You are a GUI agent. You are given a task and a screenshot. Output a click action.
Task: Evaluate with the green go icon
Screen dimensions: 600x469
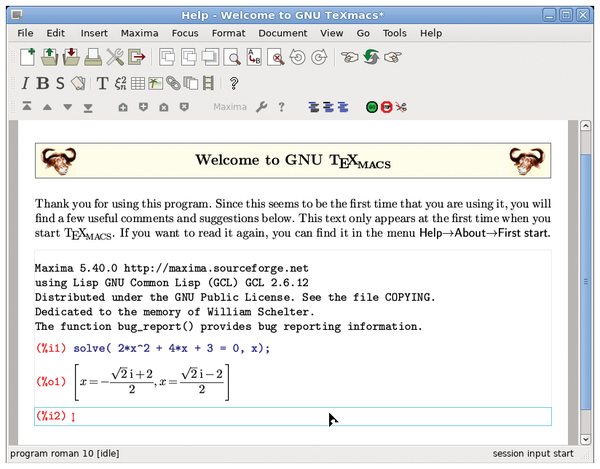pyautogui.click(x=372, y=107)
